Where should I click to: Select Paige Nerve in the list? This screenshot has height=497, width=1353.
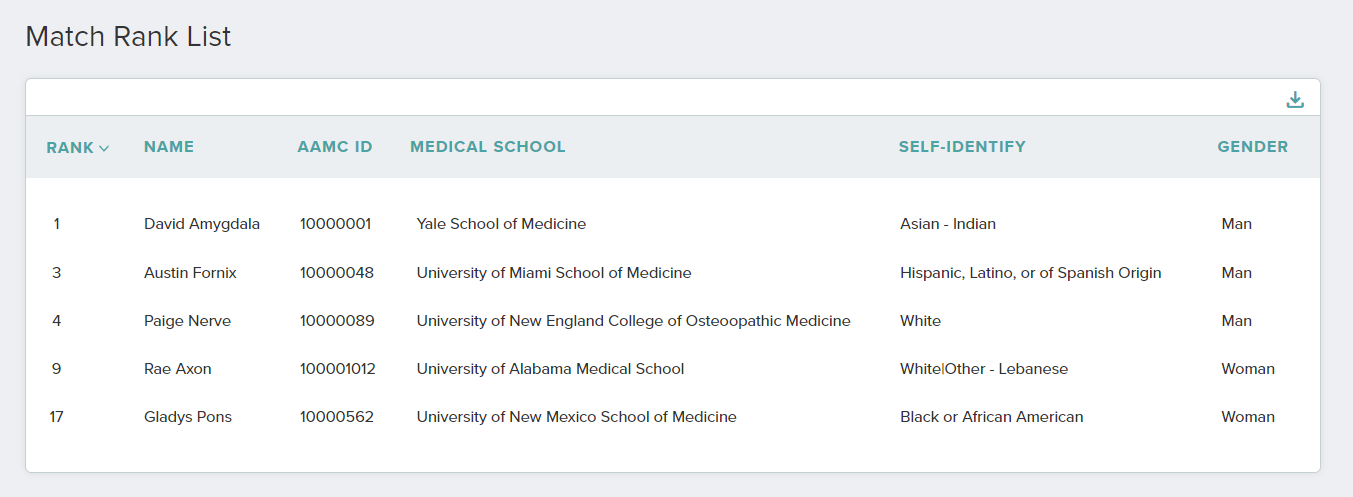point(672,321)
